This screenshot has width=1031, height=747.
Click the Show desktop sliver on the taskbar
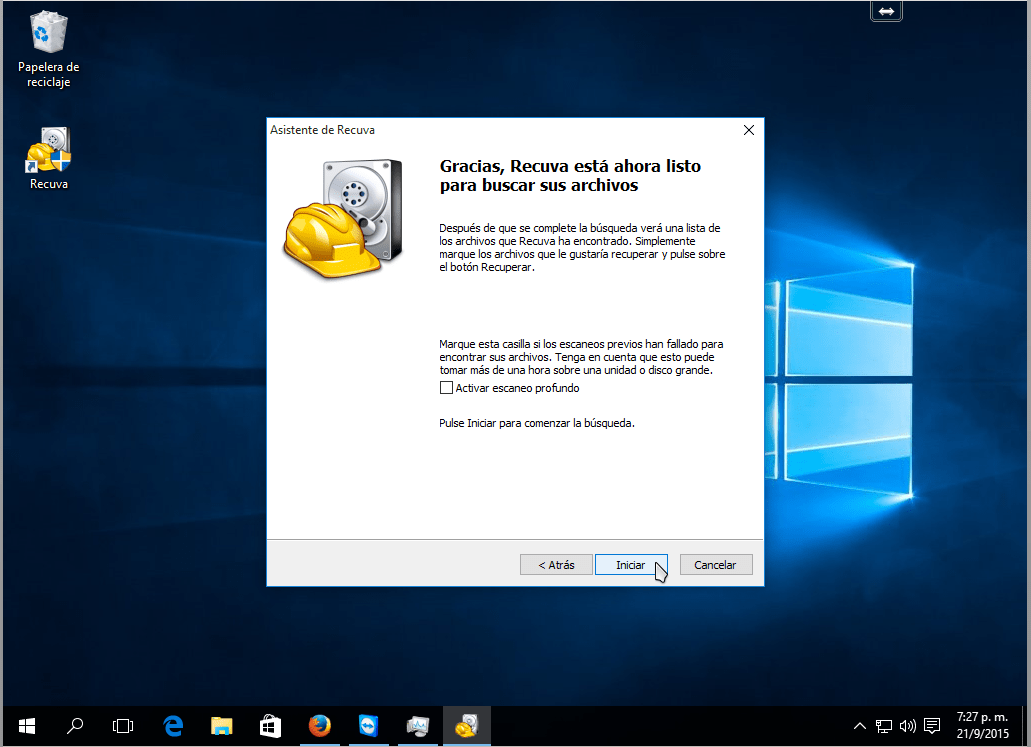[1026, 726]
